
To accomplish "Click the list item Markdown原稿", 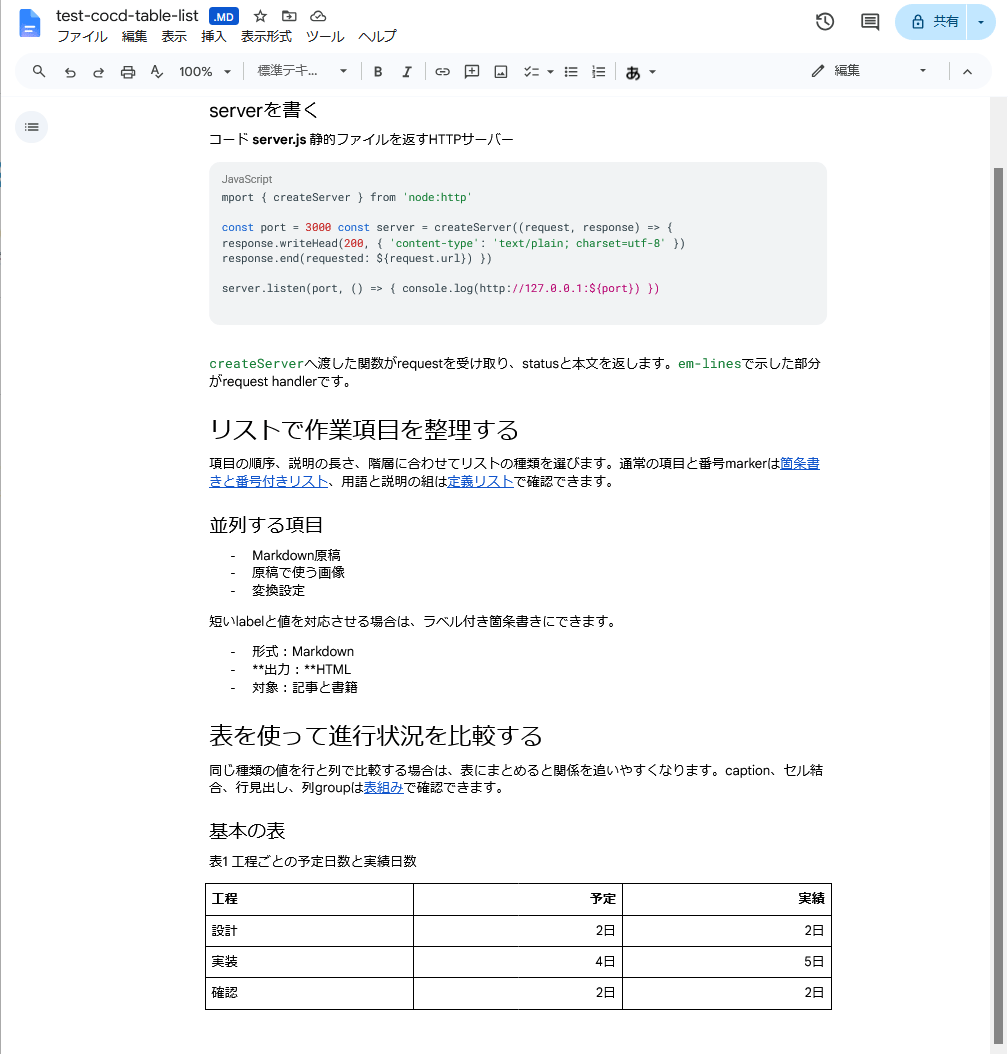I will [x=296, y=555].
